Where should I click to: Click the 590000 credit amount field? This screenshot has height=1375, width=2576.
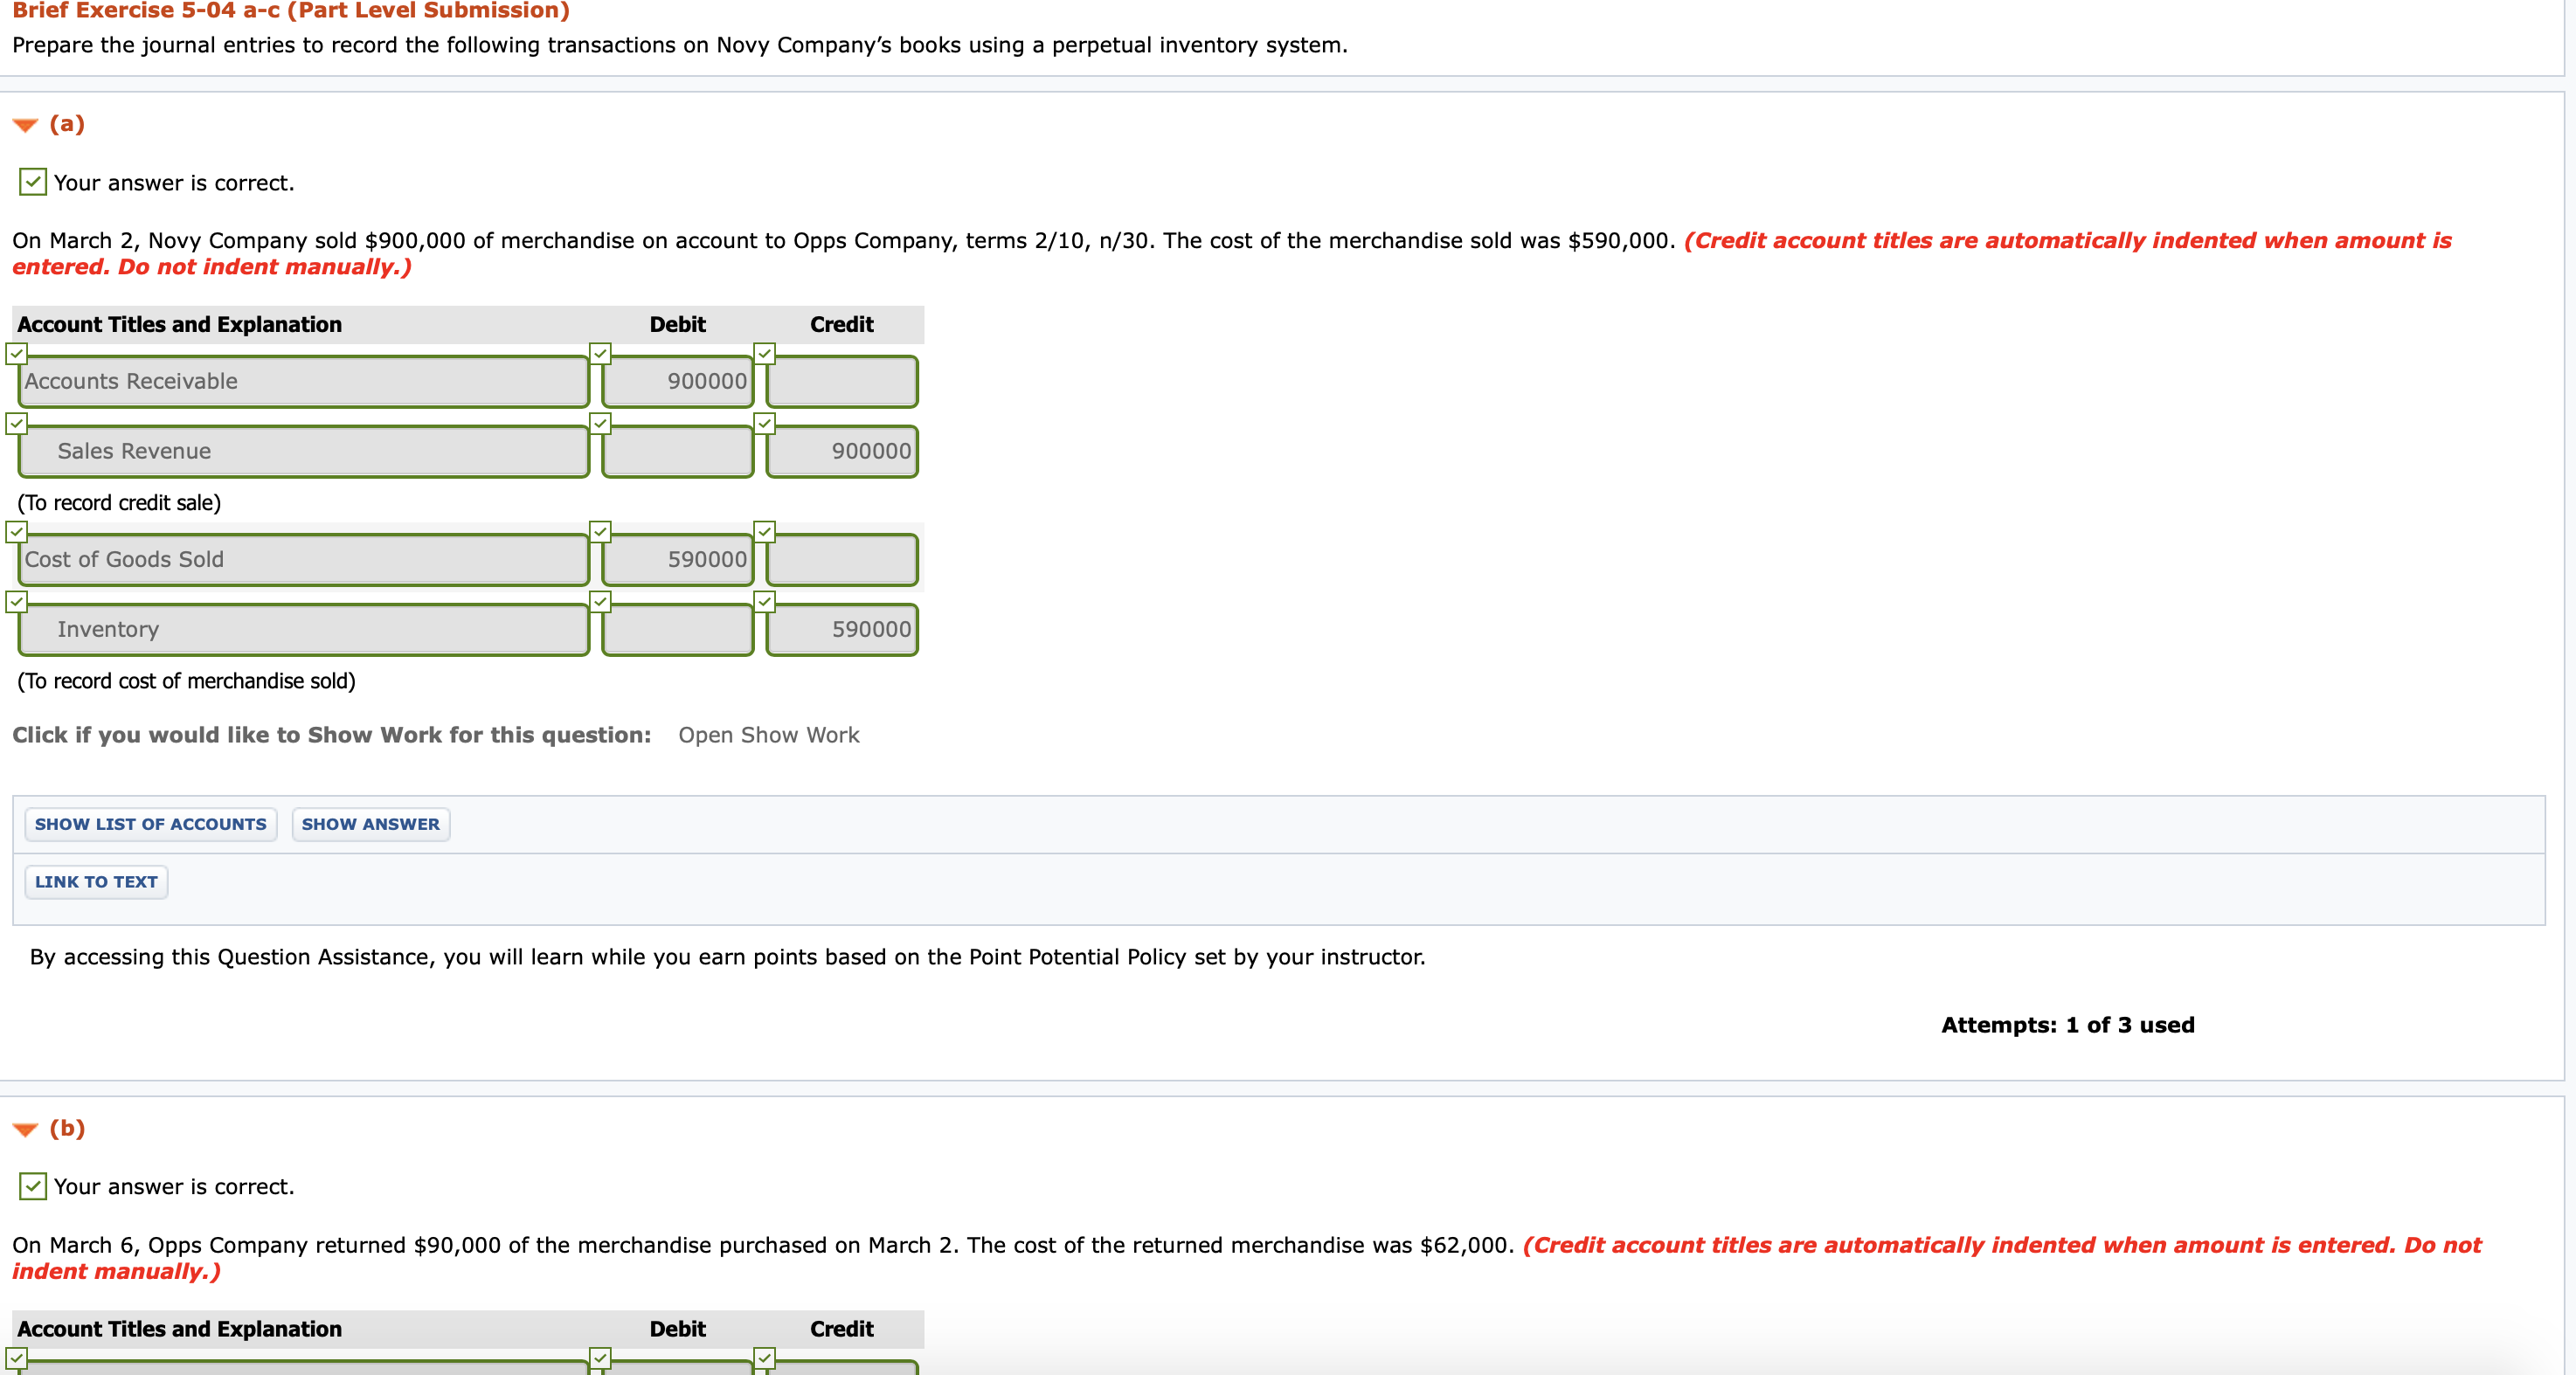pos(842,630)
